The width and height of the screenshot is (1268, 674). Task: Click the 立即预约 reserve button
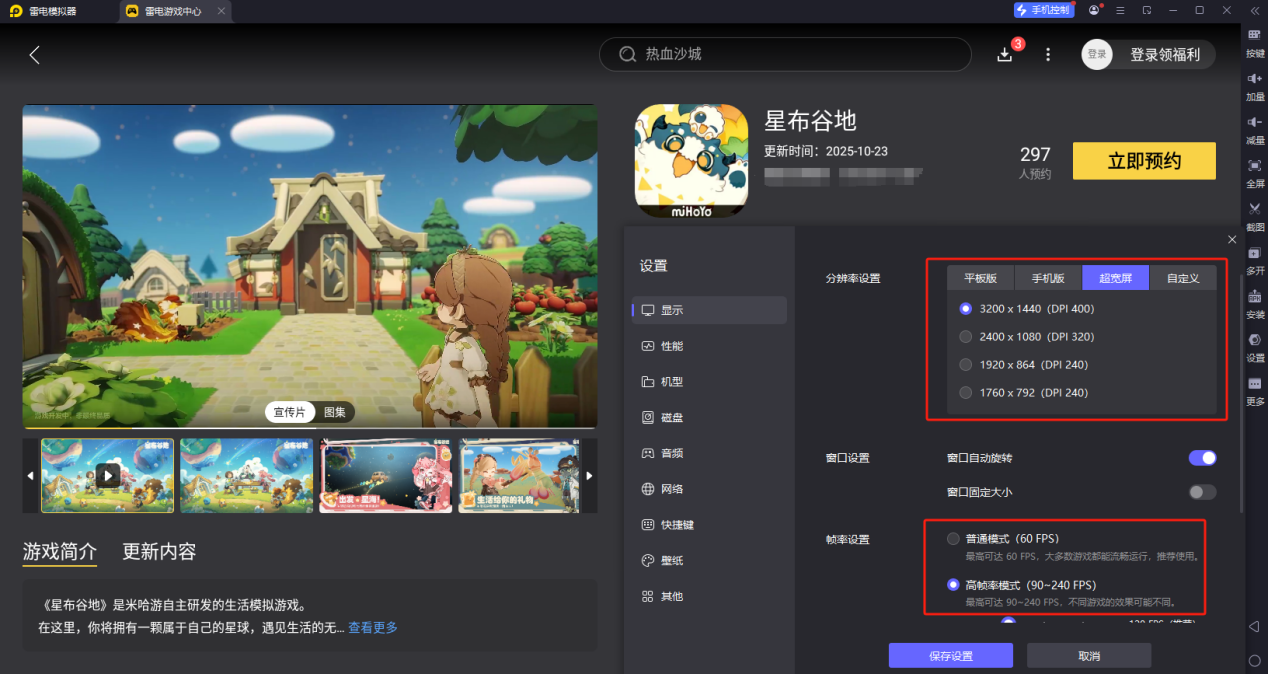tap(1143, 160)
